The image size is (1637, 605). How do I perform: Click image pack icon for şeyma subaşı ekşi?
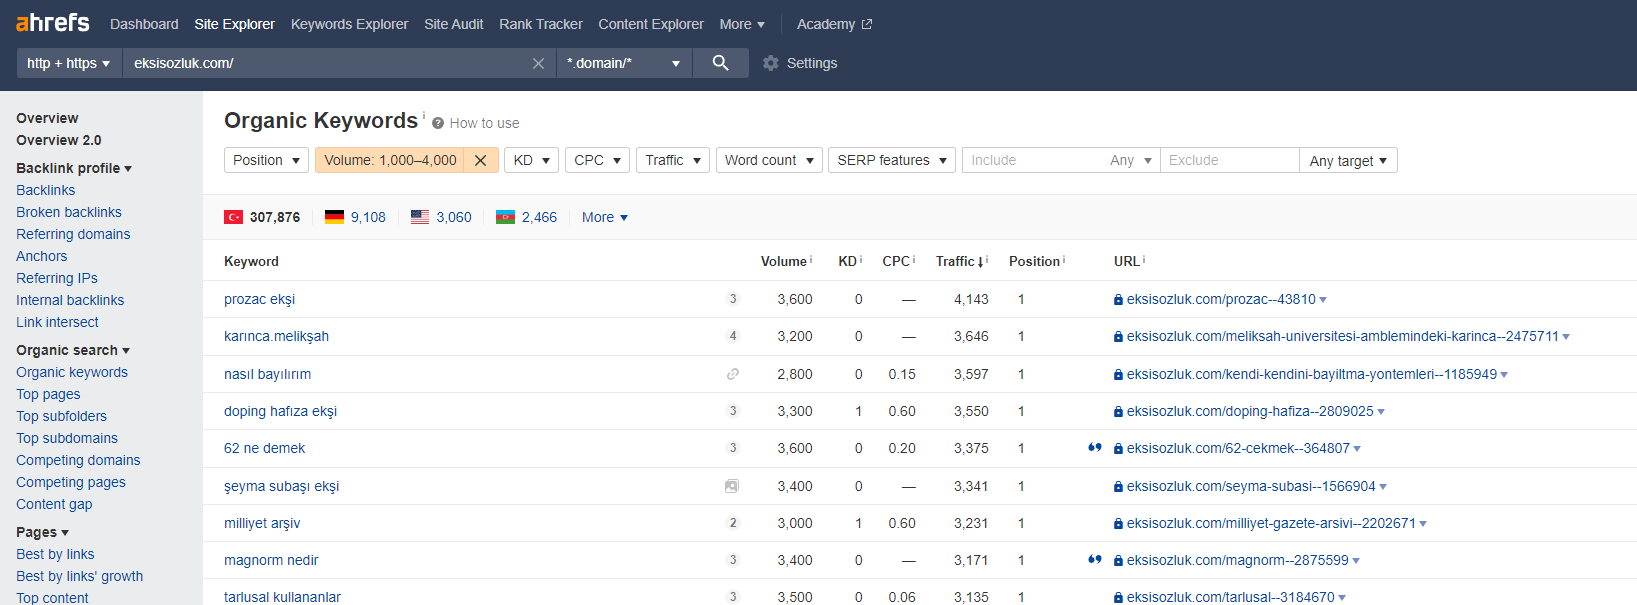[732, 486]
